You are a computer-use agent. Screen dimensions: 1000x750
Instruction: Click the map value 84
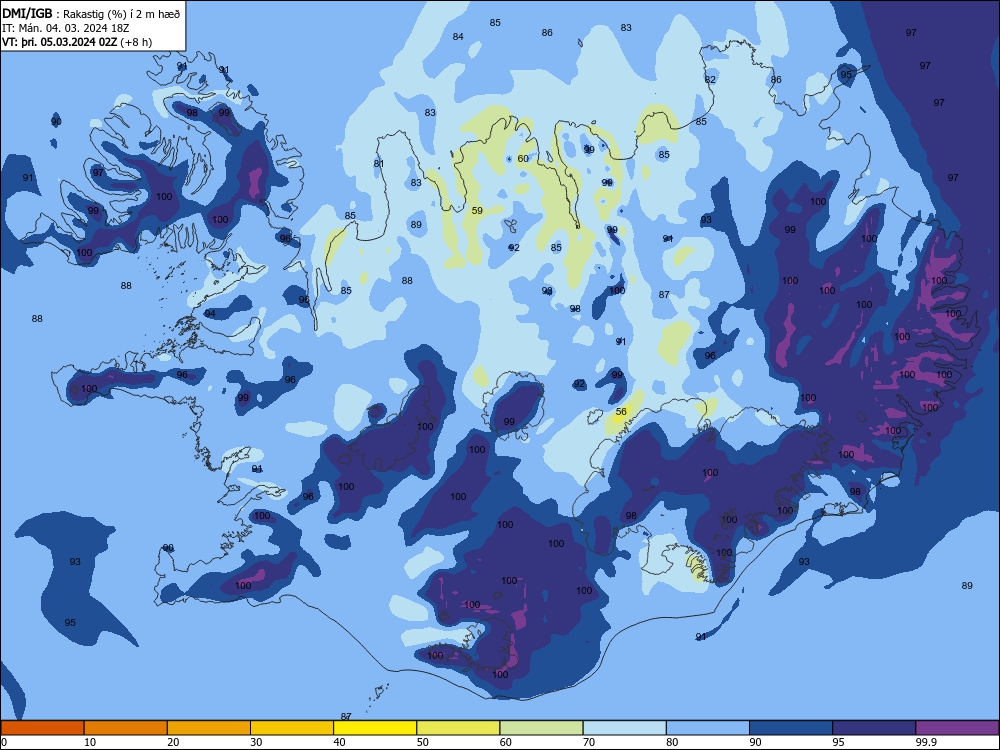[458, 36]
